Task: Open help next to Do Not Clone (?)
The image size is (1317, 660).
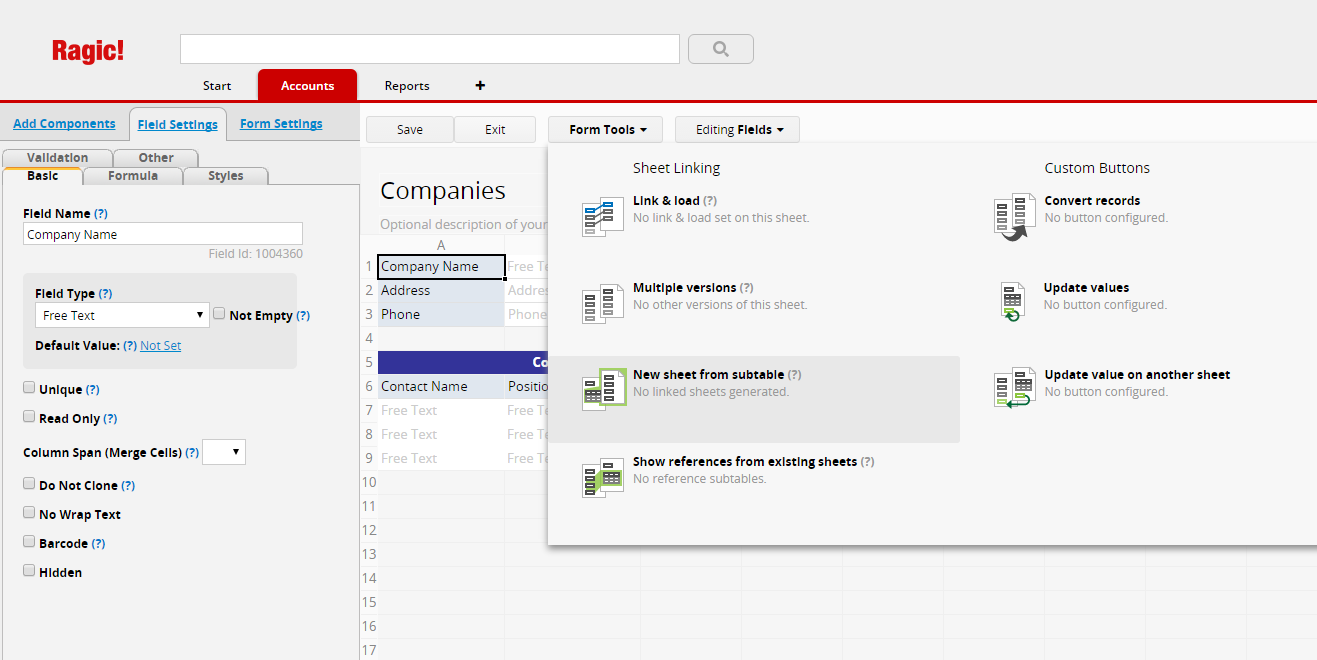Action: point(128,486)
